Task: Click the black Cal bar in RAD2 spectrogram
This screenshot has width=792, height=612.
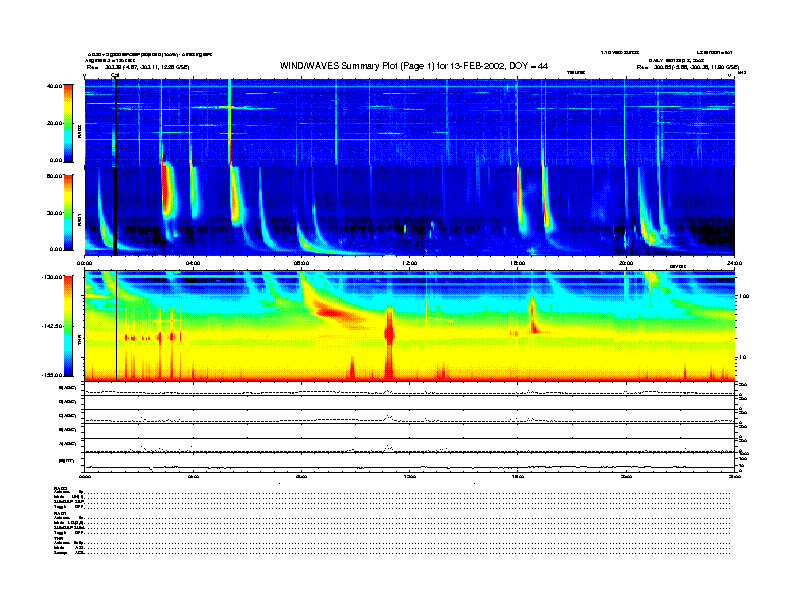Action: pos(115,122)
